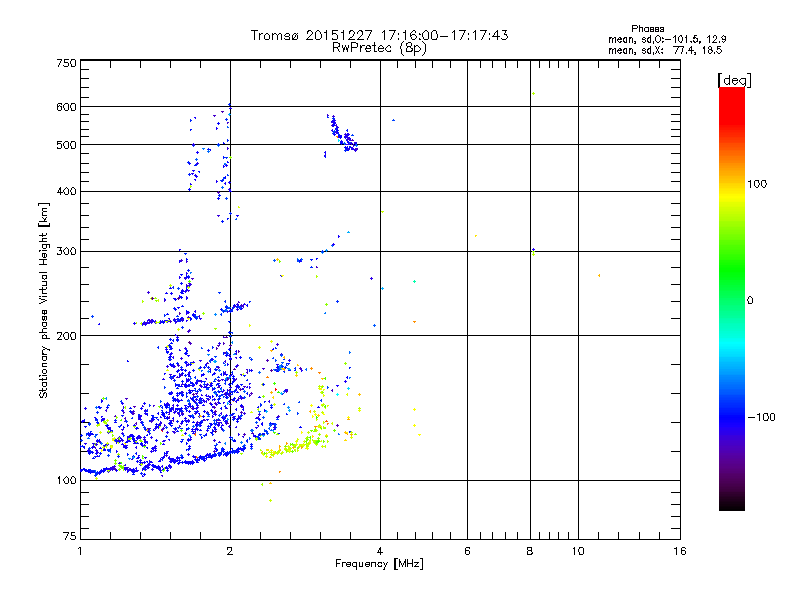This screenshot has width=800, height=600.
Task: Click the y-axis tick label '200'
Action: coord(66,336)
